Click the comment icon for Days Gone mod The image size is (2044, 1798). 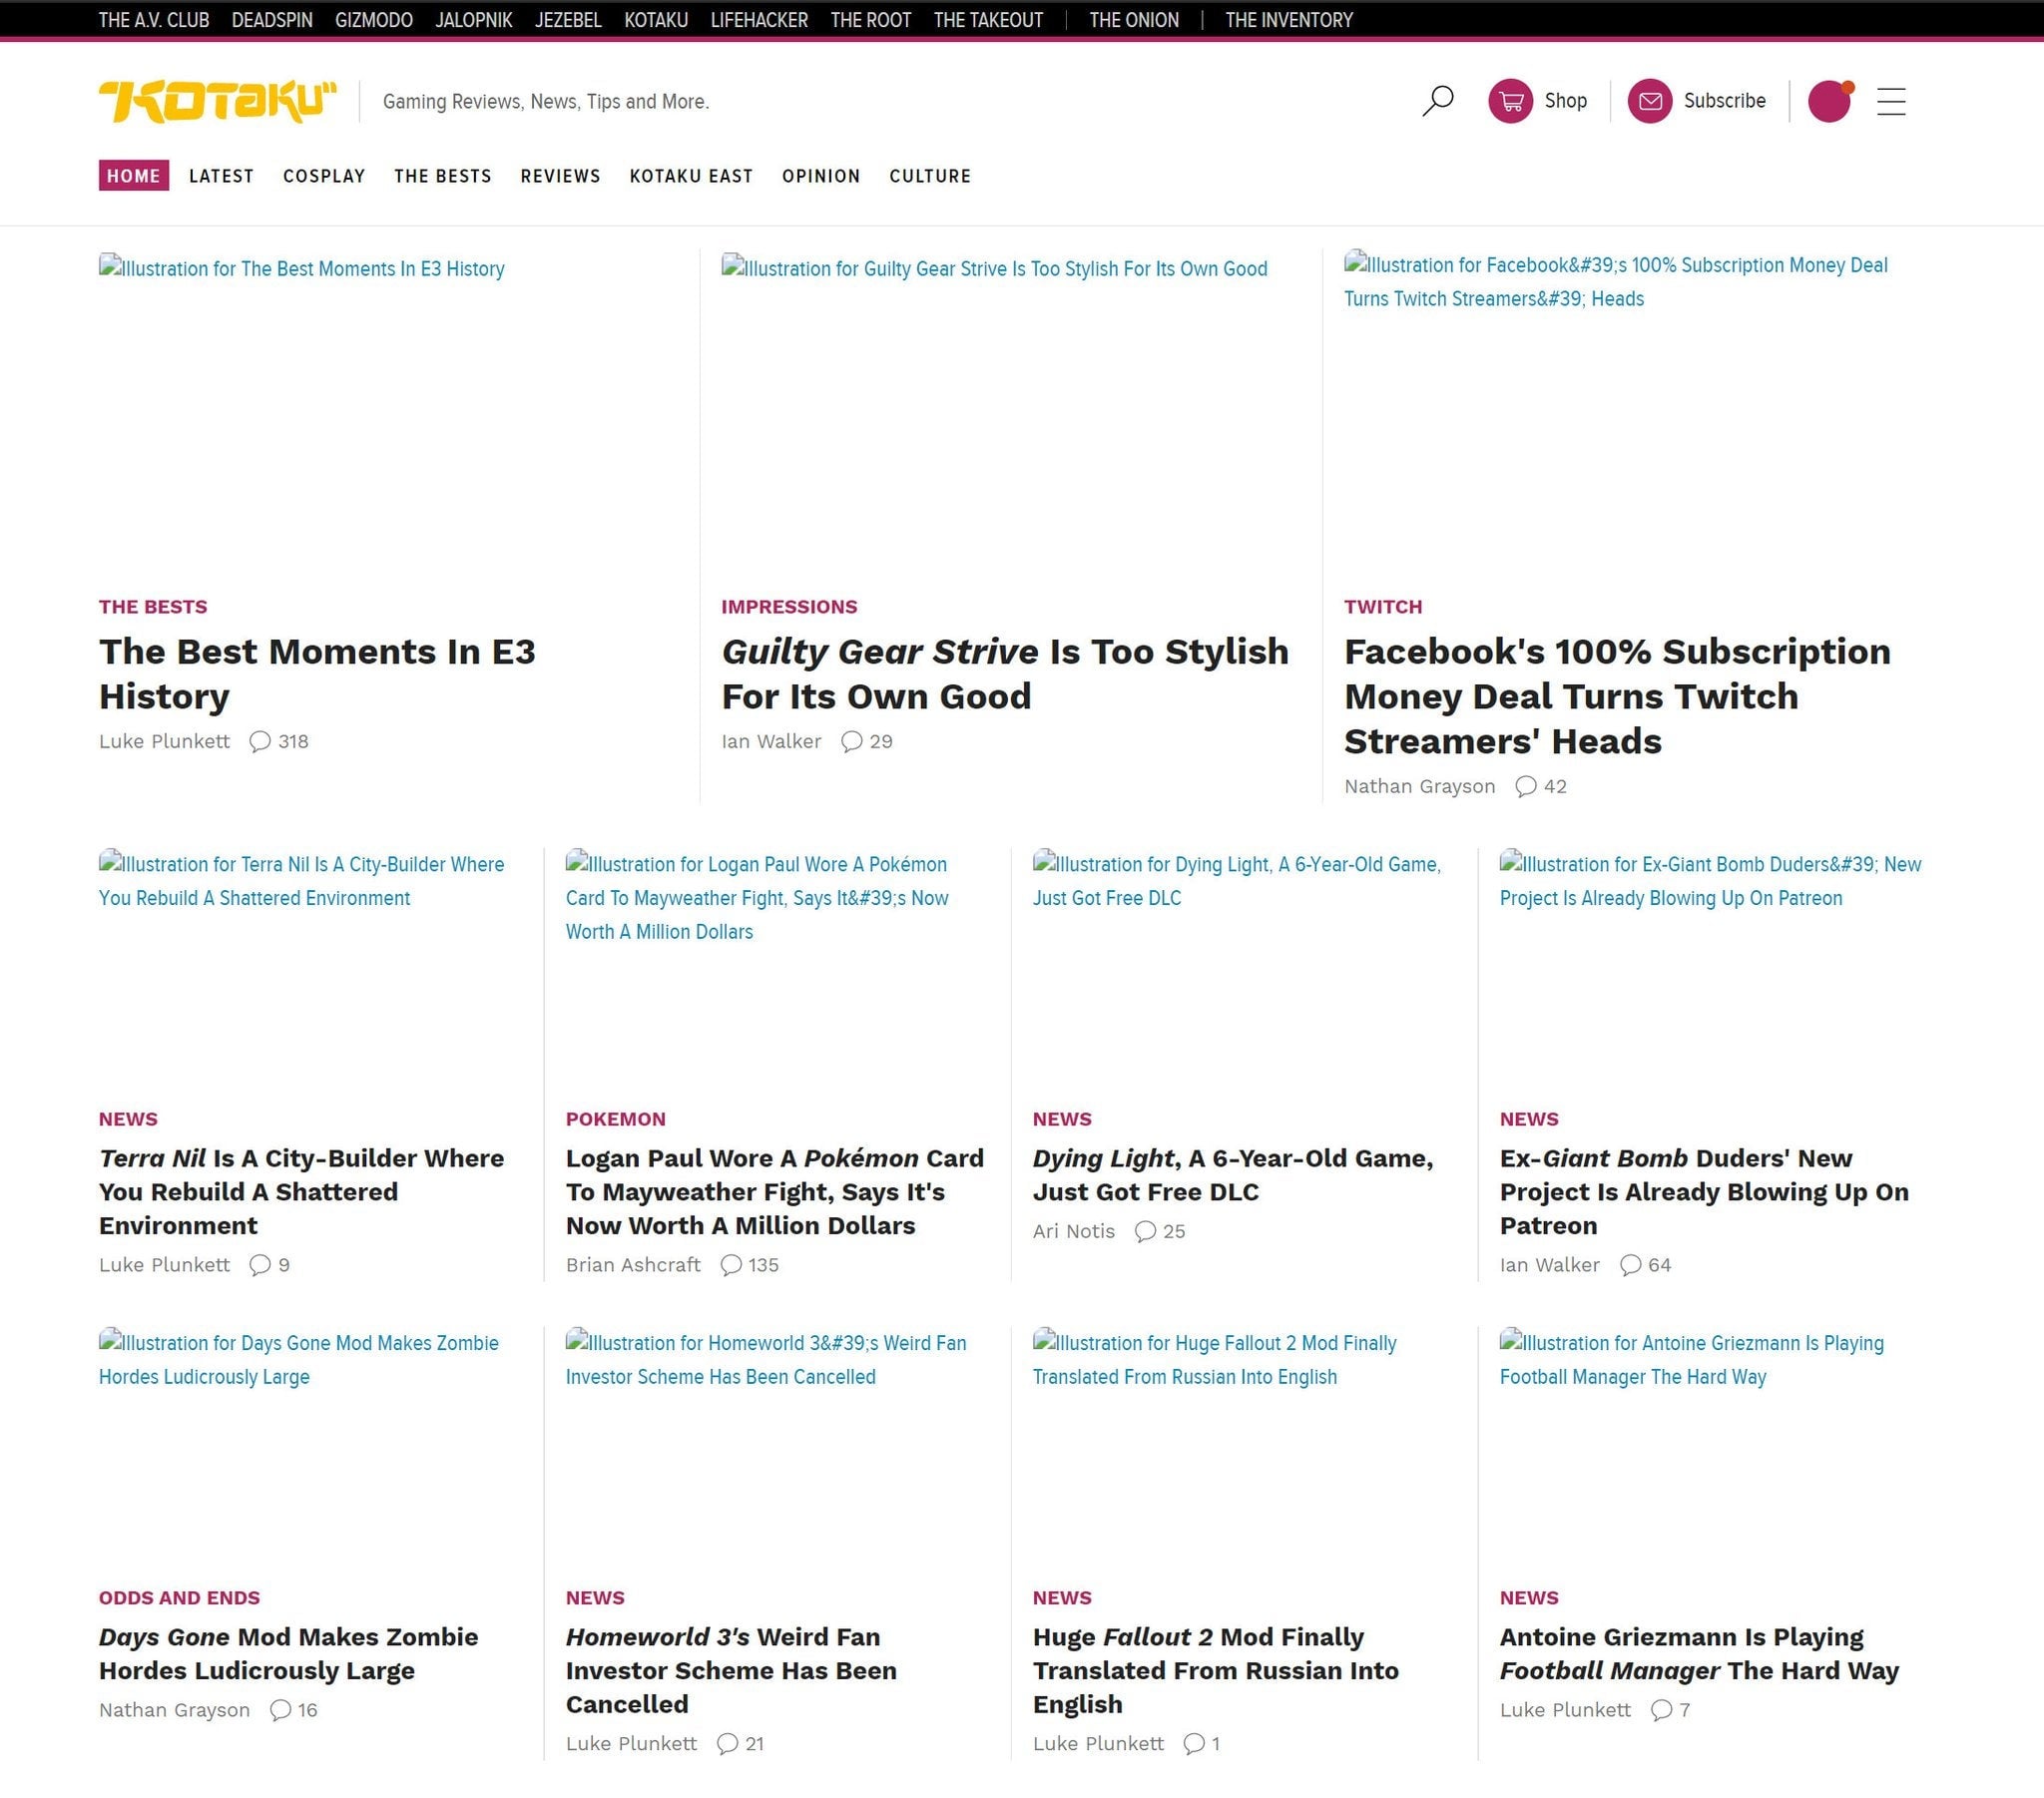click(x=281, y=1710)
